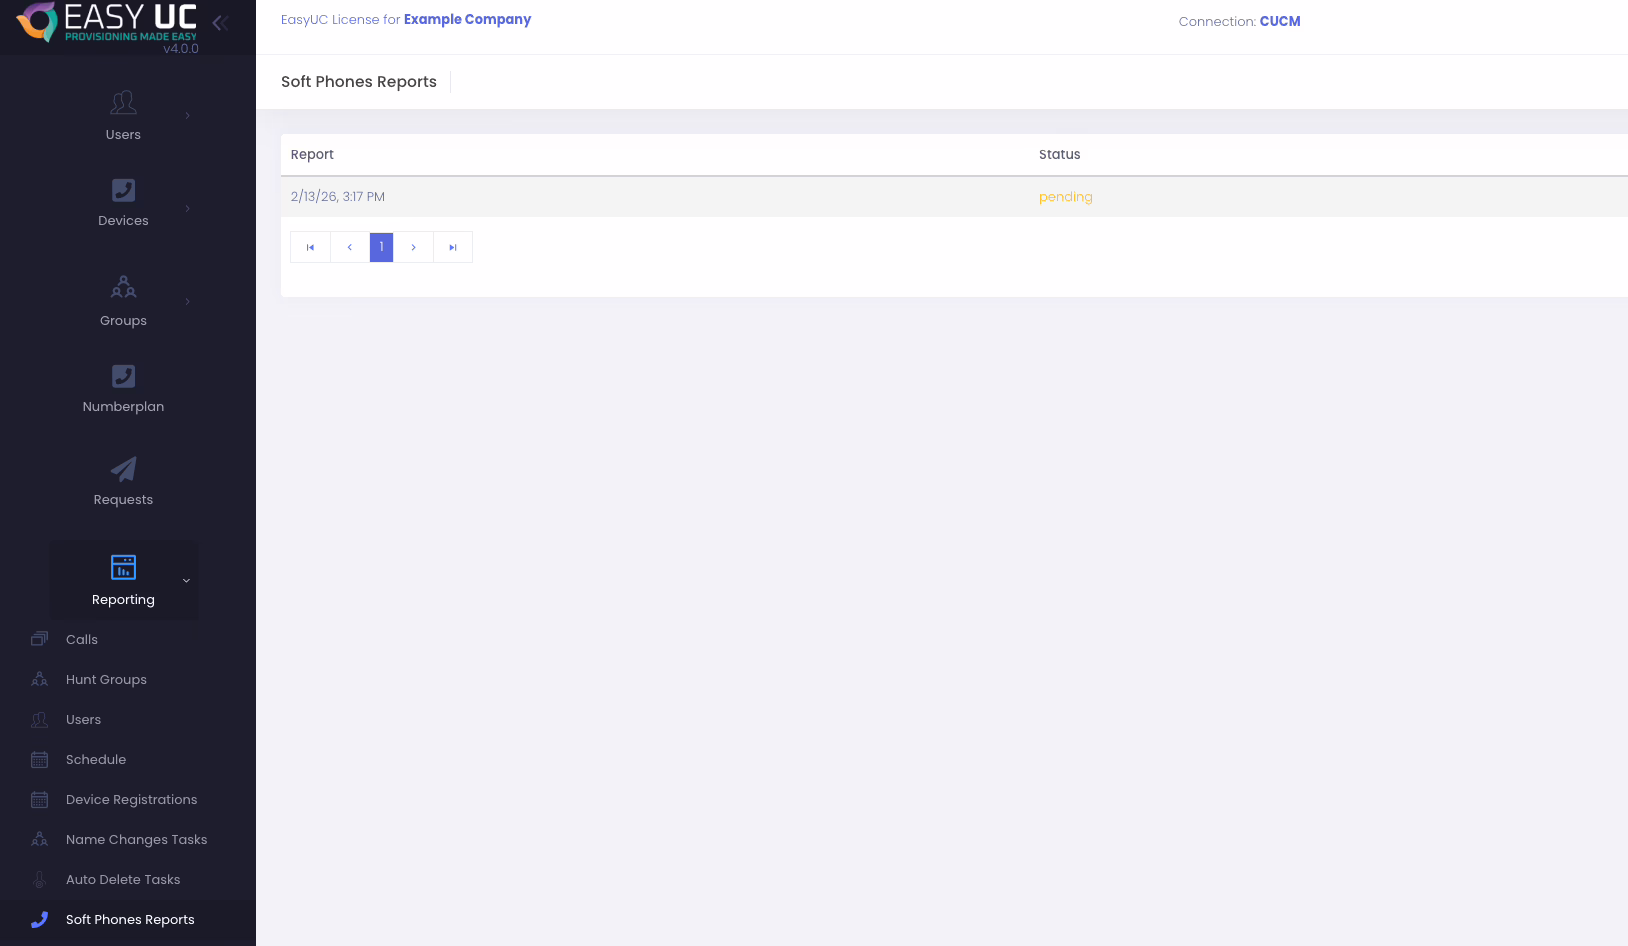Open the 2/13/26, 3:17 PM report
The width and height of the screenshot is (1628, 946).
point(338,197)
